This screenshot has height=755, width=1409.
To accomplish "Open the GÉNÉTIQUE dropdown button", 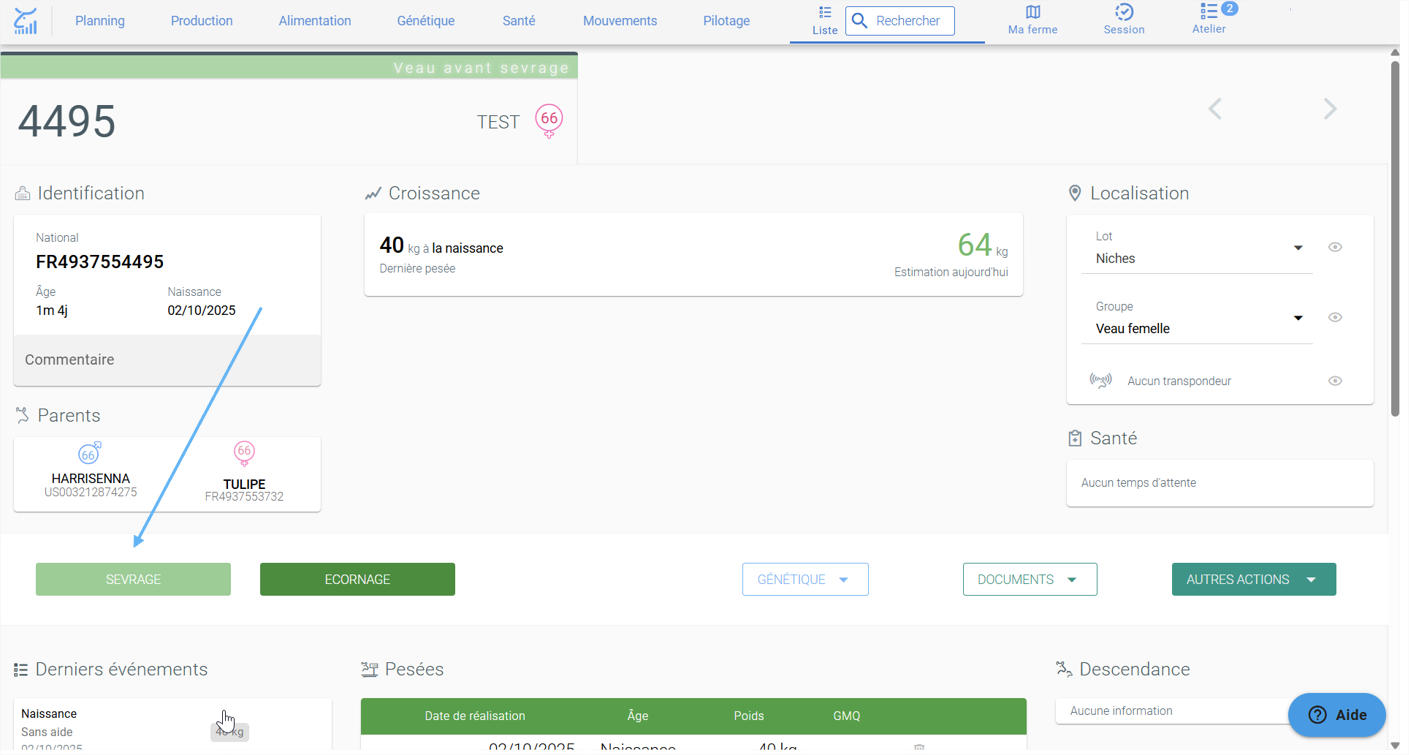I will tap(805, 579).
